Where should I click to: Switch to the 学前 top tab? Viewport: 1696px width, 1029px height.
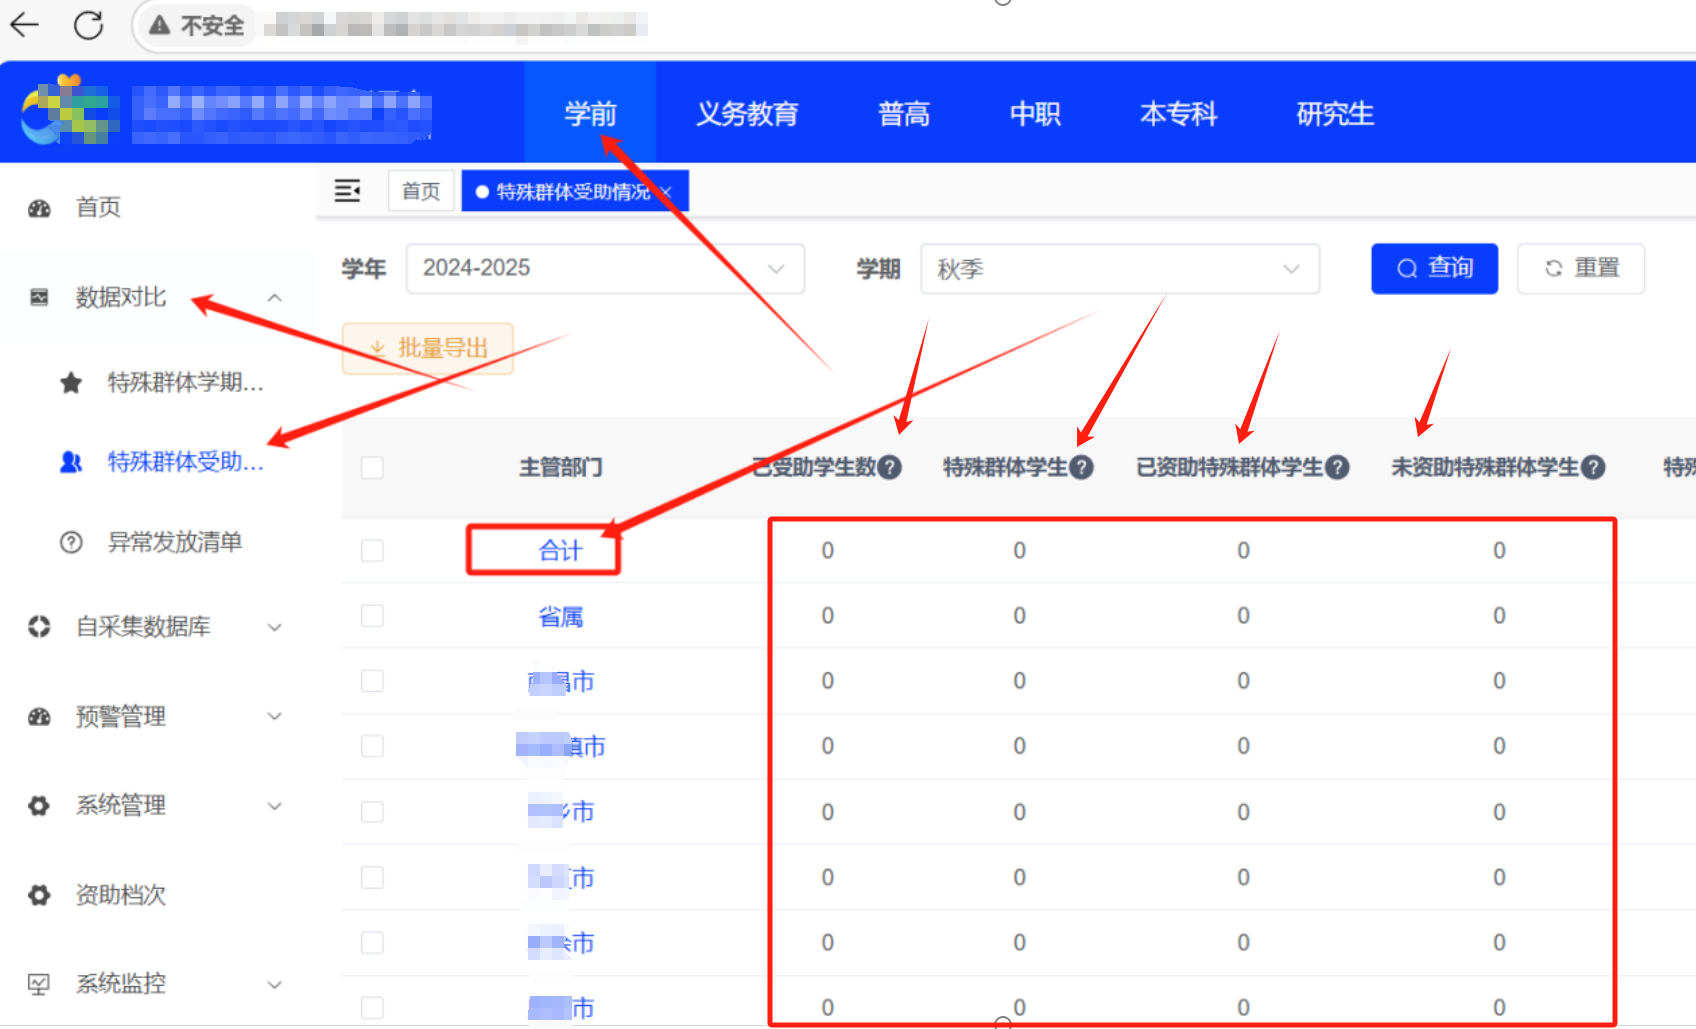point(590,113)
